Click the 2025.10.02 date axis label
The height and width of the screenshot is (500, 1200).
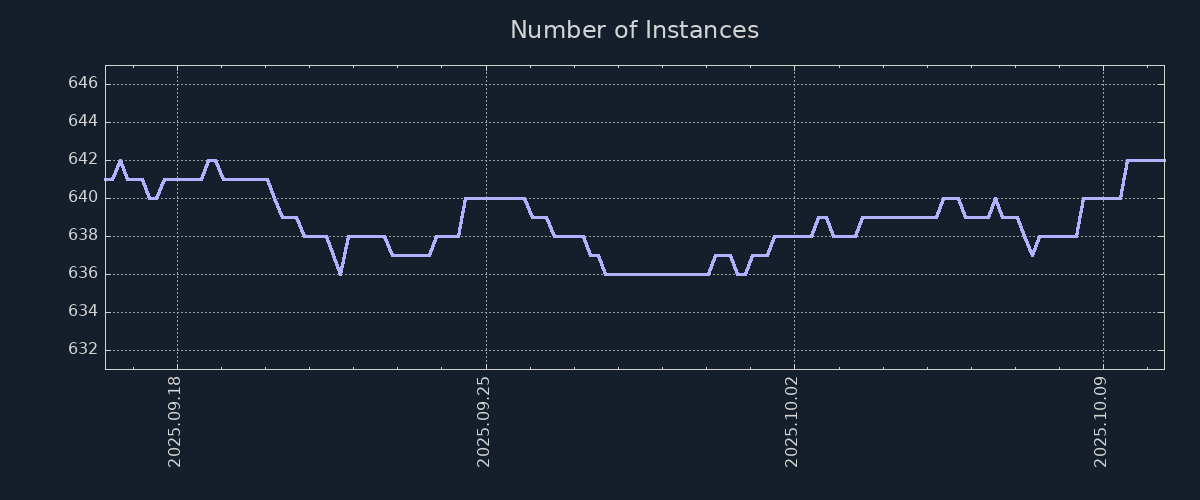point(793,421)
